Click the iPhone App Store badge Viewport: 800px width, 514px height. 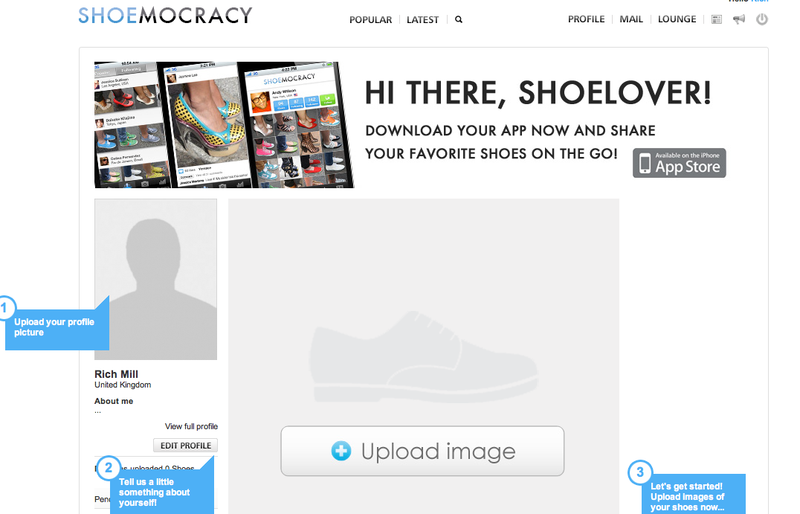point(679,163)
